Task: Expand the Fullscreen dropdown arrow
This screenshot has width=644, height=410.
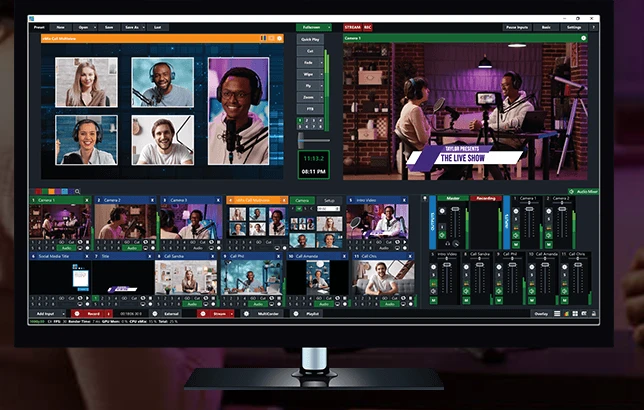Action: coord(329,28)
